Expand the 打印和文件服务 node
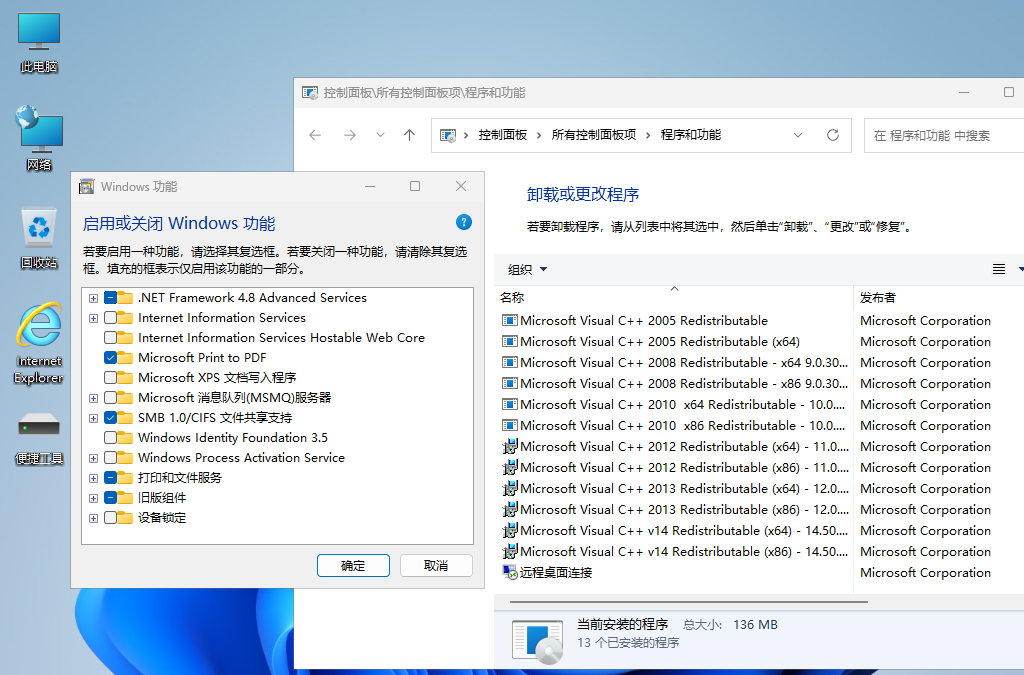The width and height of the screenshot is (1024, 675). (93, 479)
